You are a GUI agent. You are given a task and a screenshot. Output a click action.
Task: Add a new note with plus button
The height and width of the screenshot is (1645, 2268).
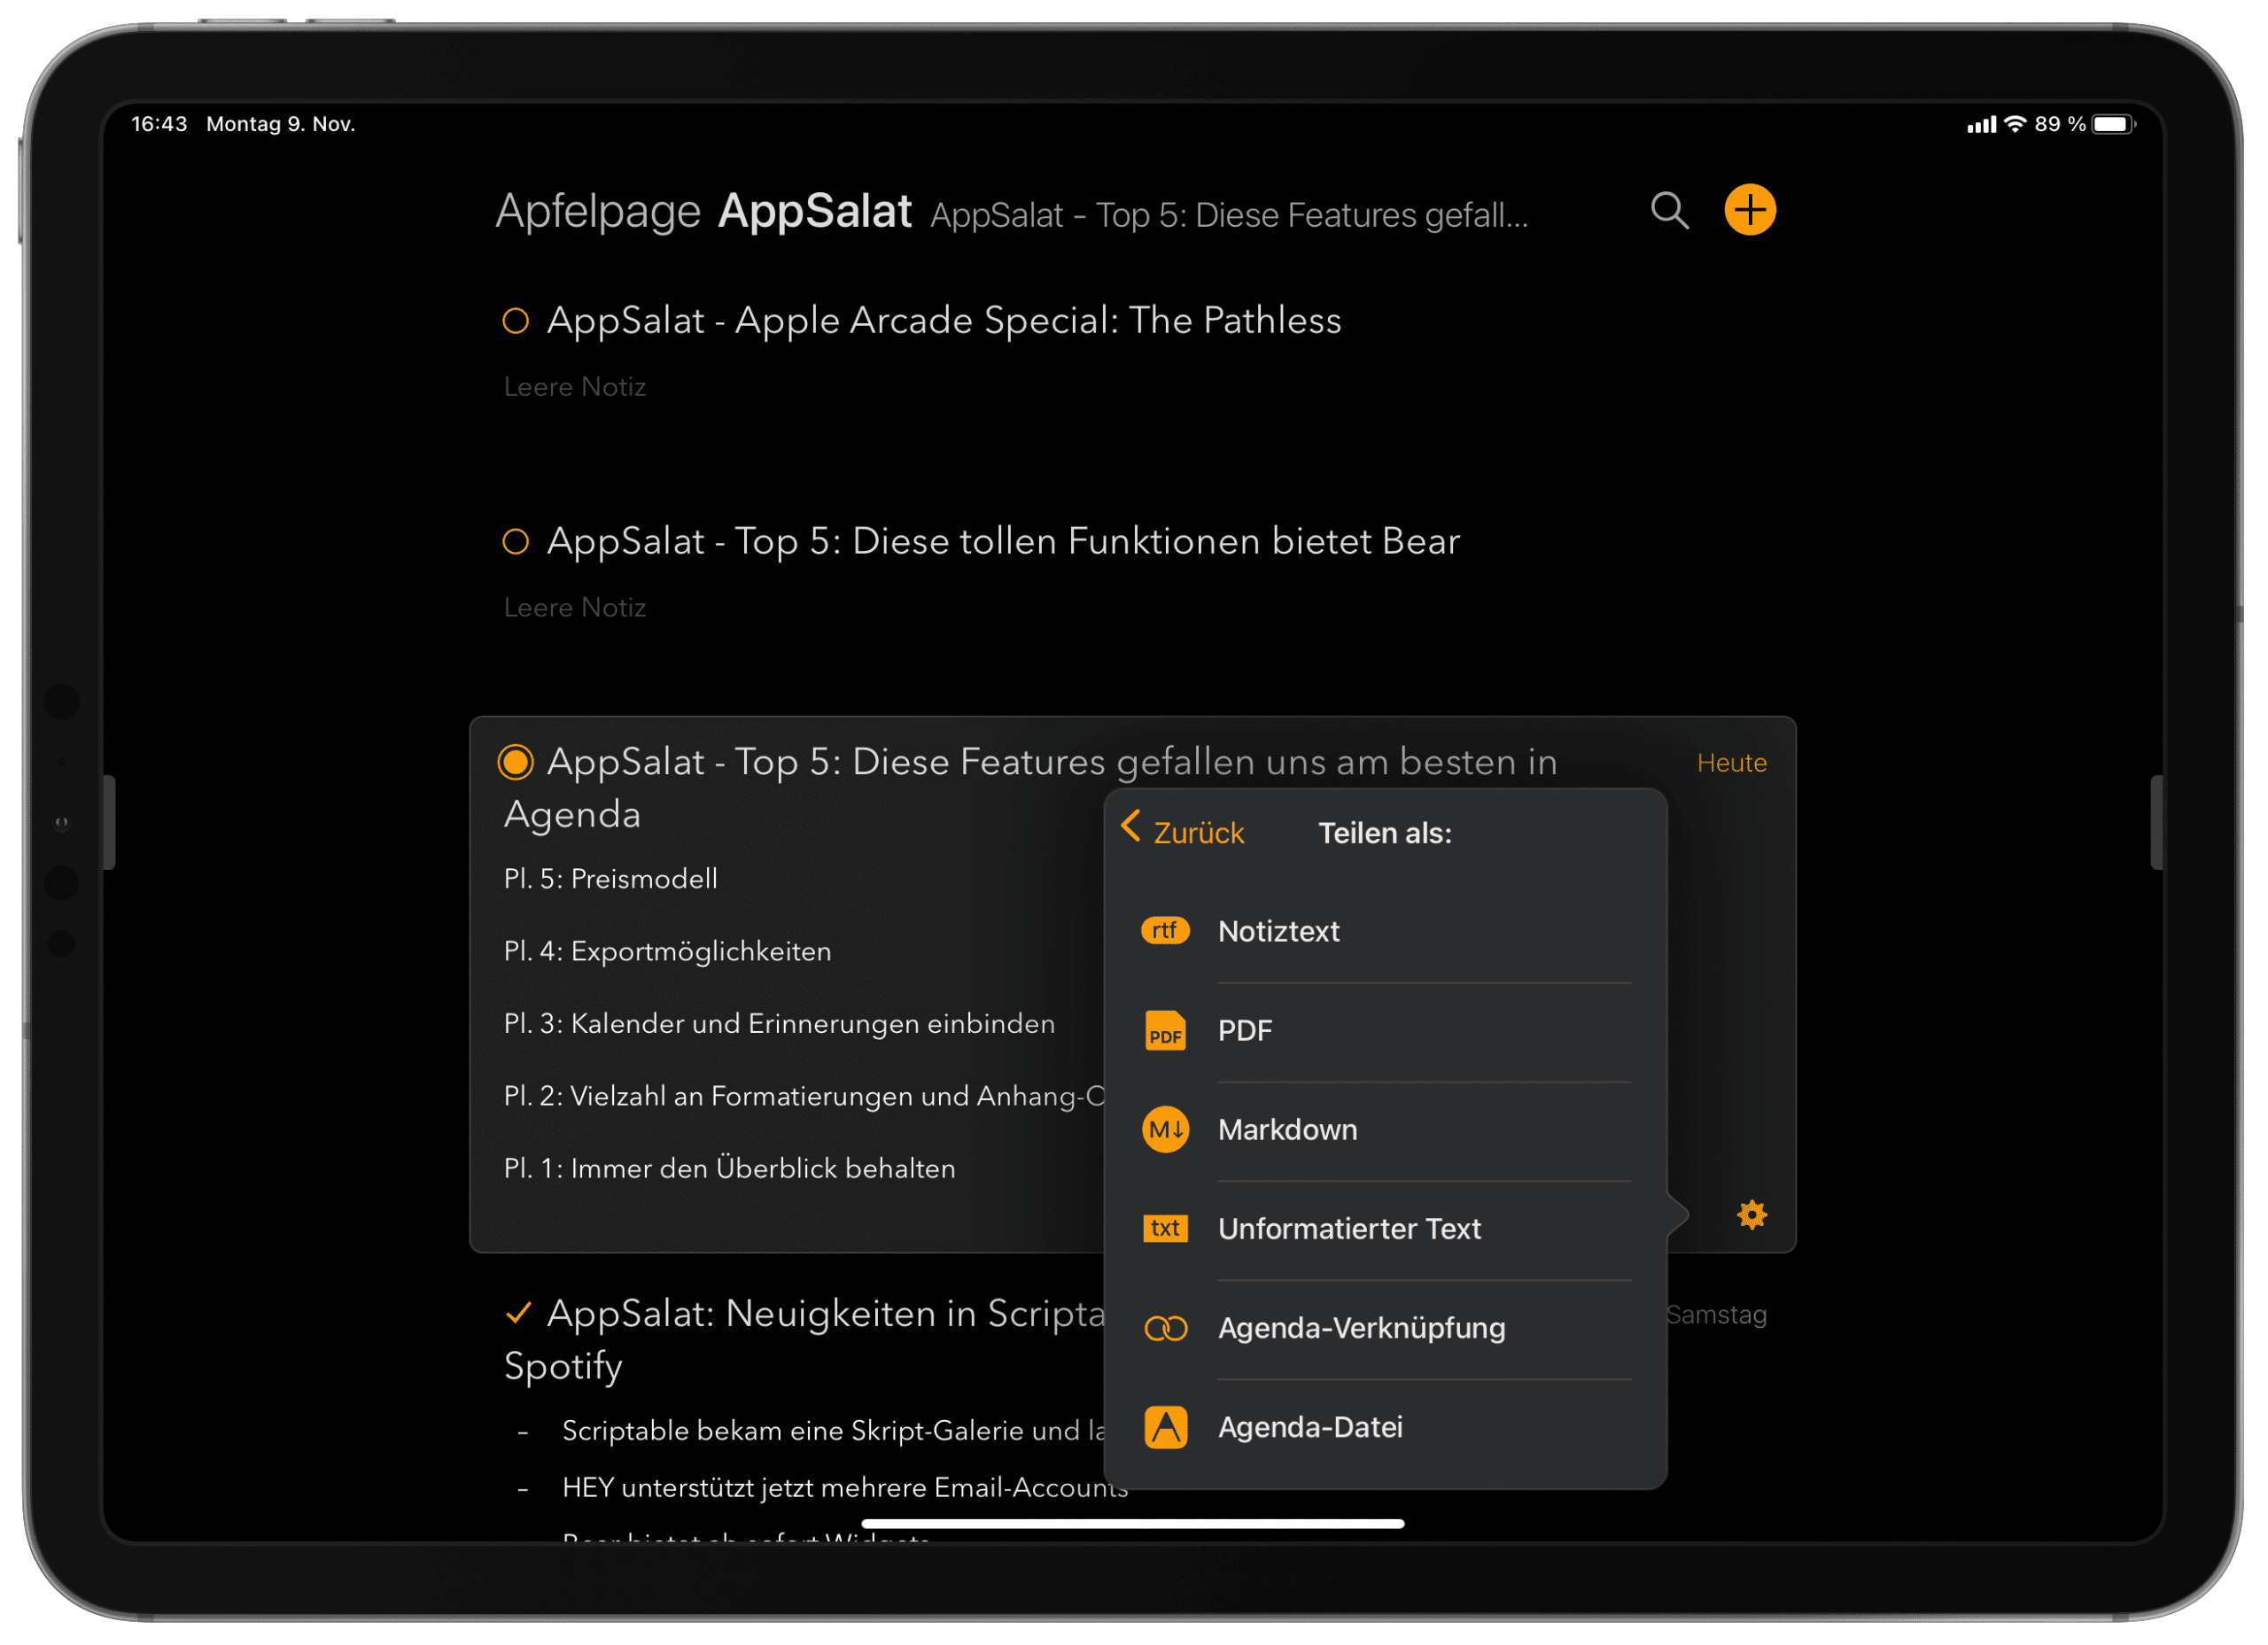pos(1750,210)
